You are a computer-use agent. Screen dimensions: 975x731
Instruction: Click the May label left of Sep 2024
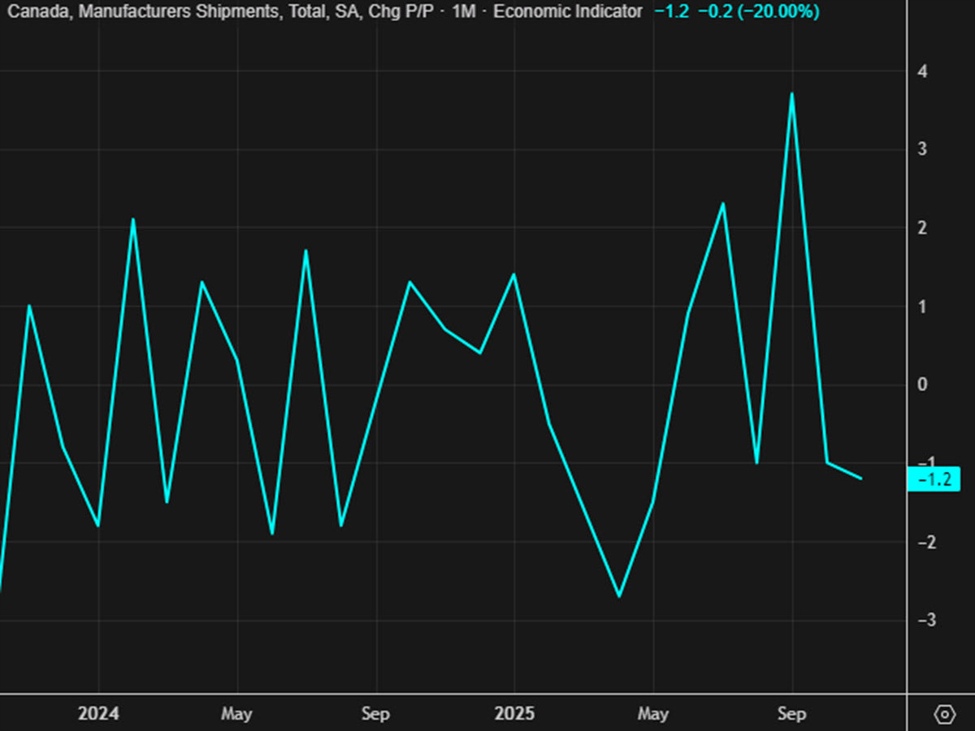[236, 714]
